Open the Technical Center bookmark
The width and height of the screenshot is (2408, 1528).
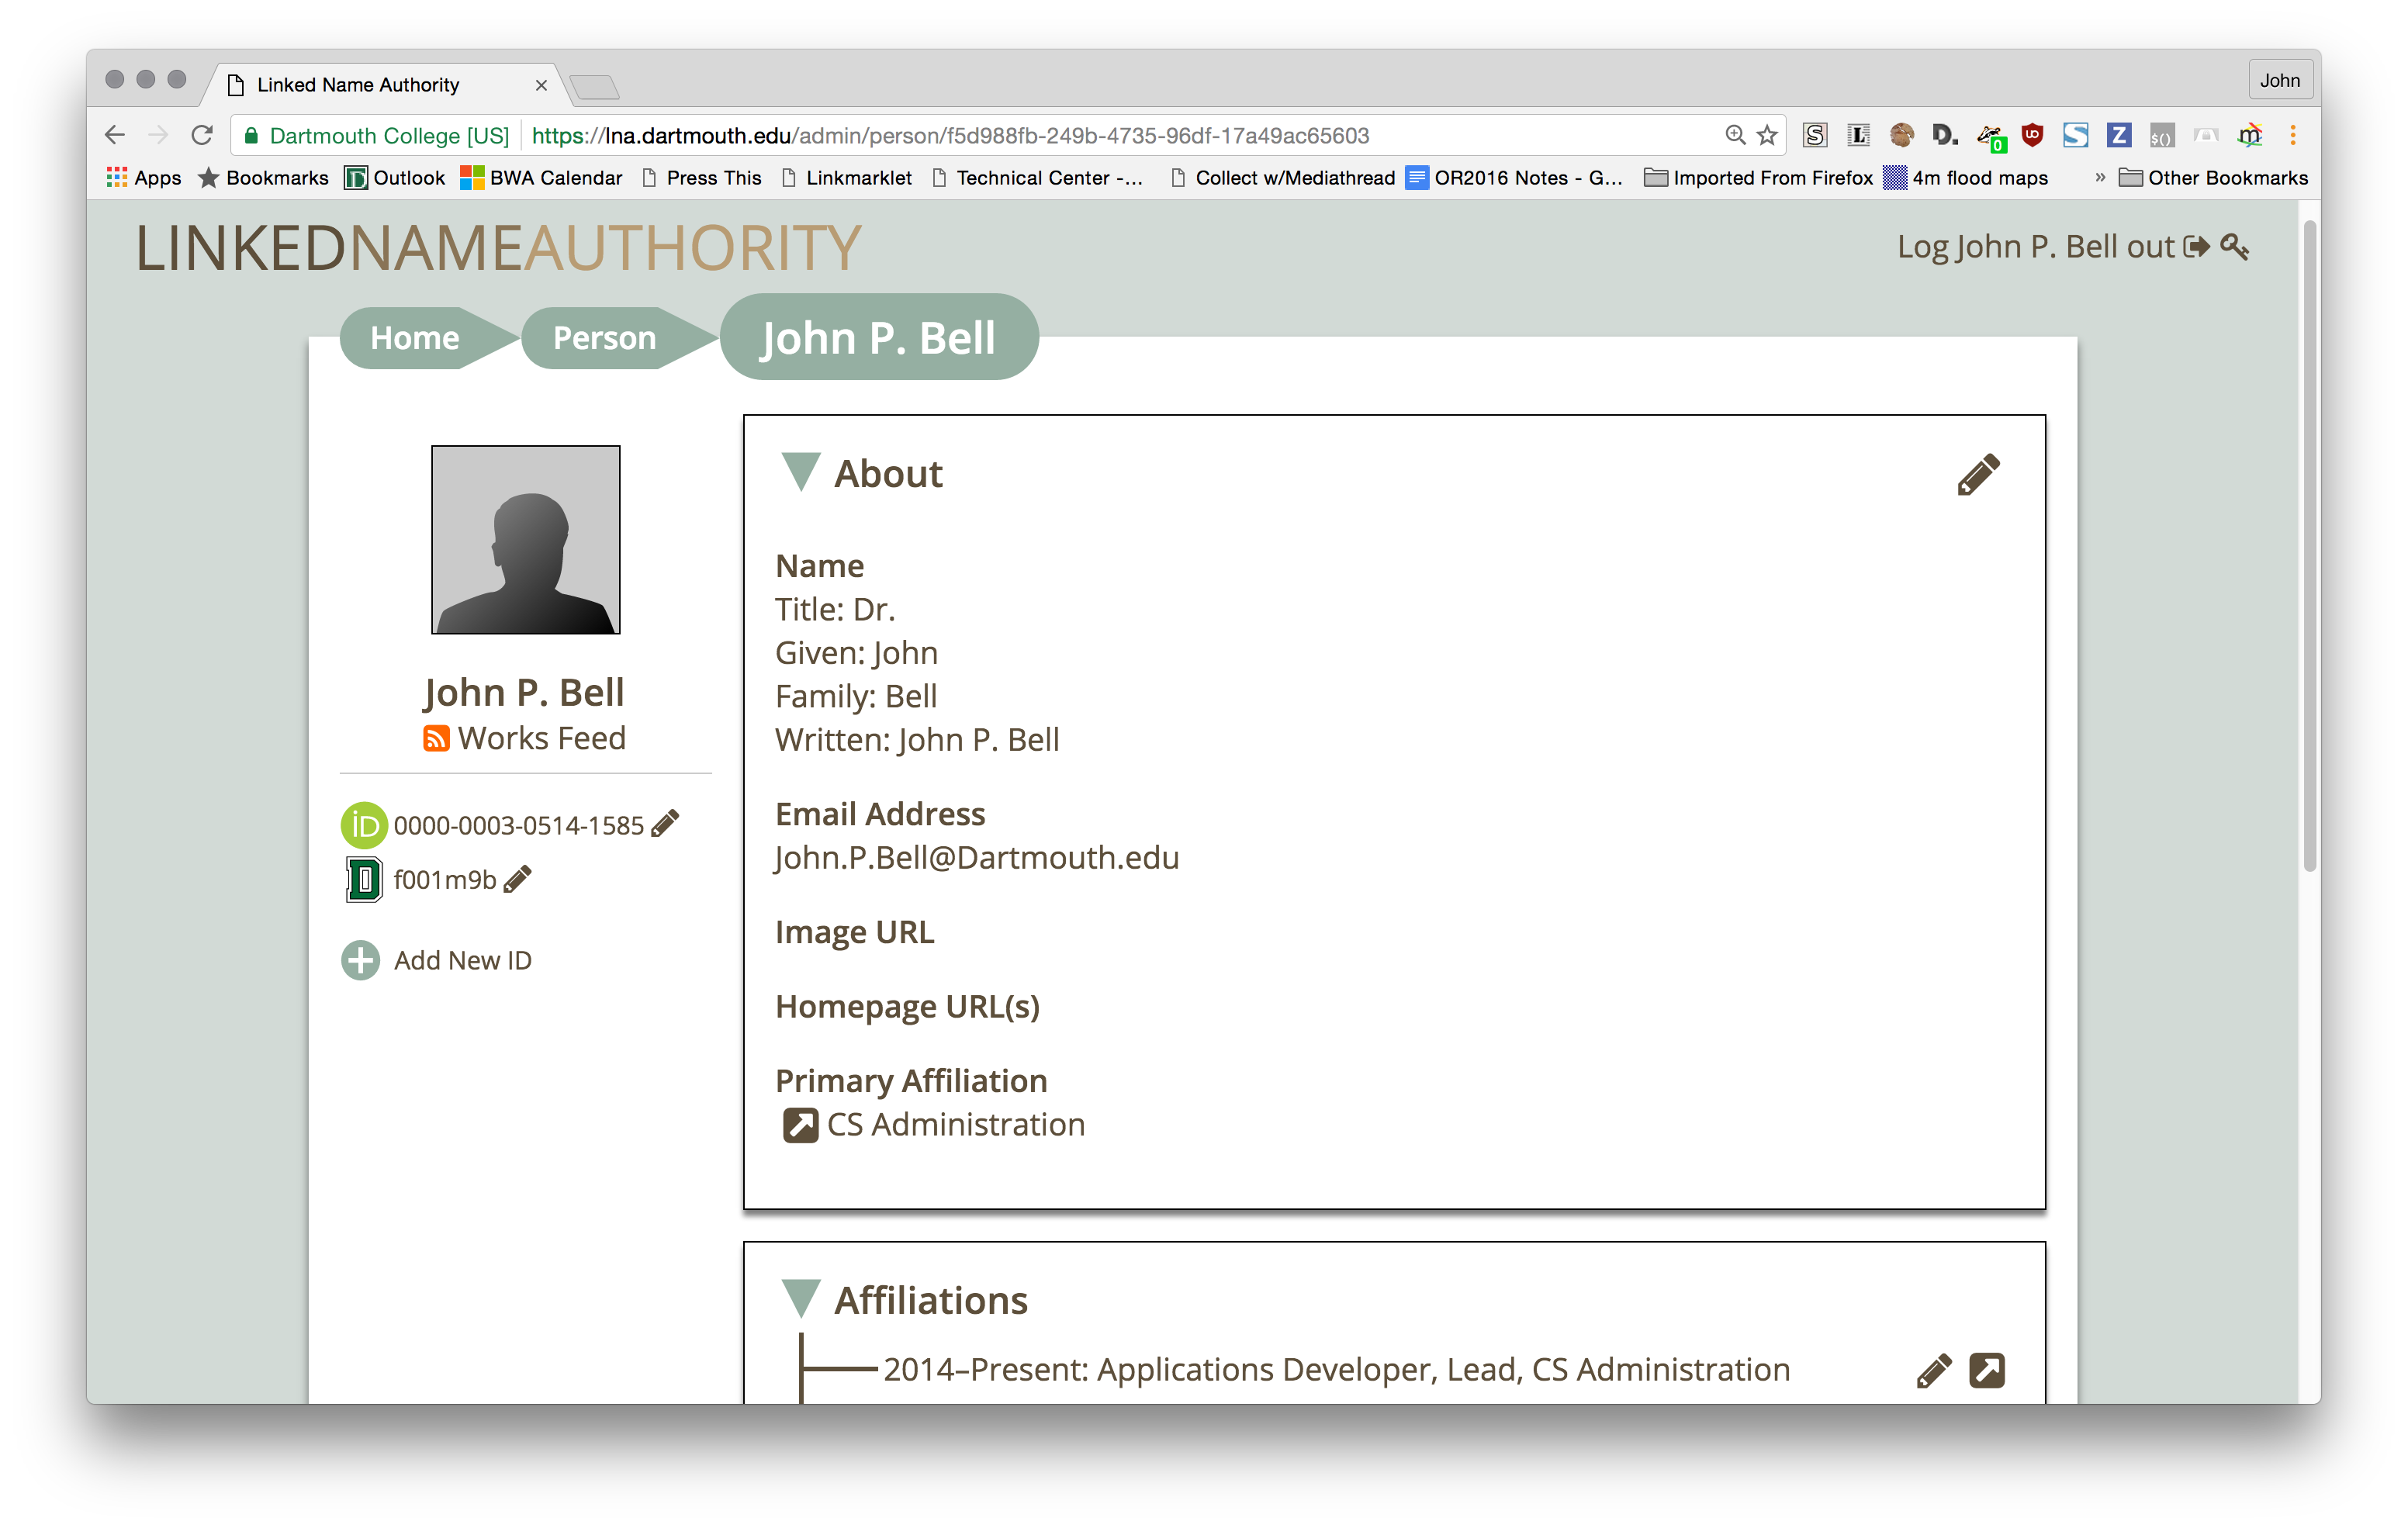[x=1037, y=178]
